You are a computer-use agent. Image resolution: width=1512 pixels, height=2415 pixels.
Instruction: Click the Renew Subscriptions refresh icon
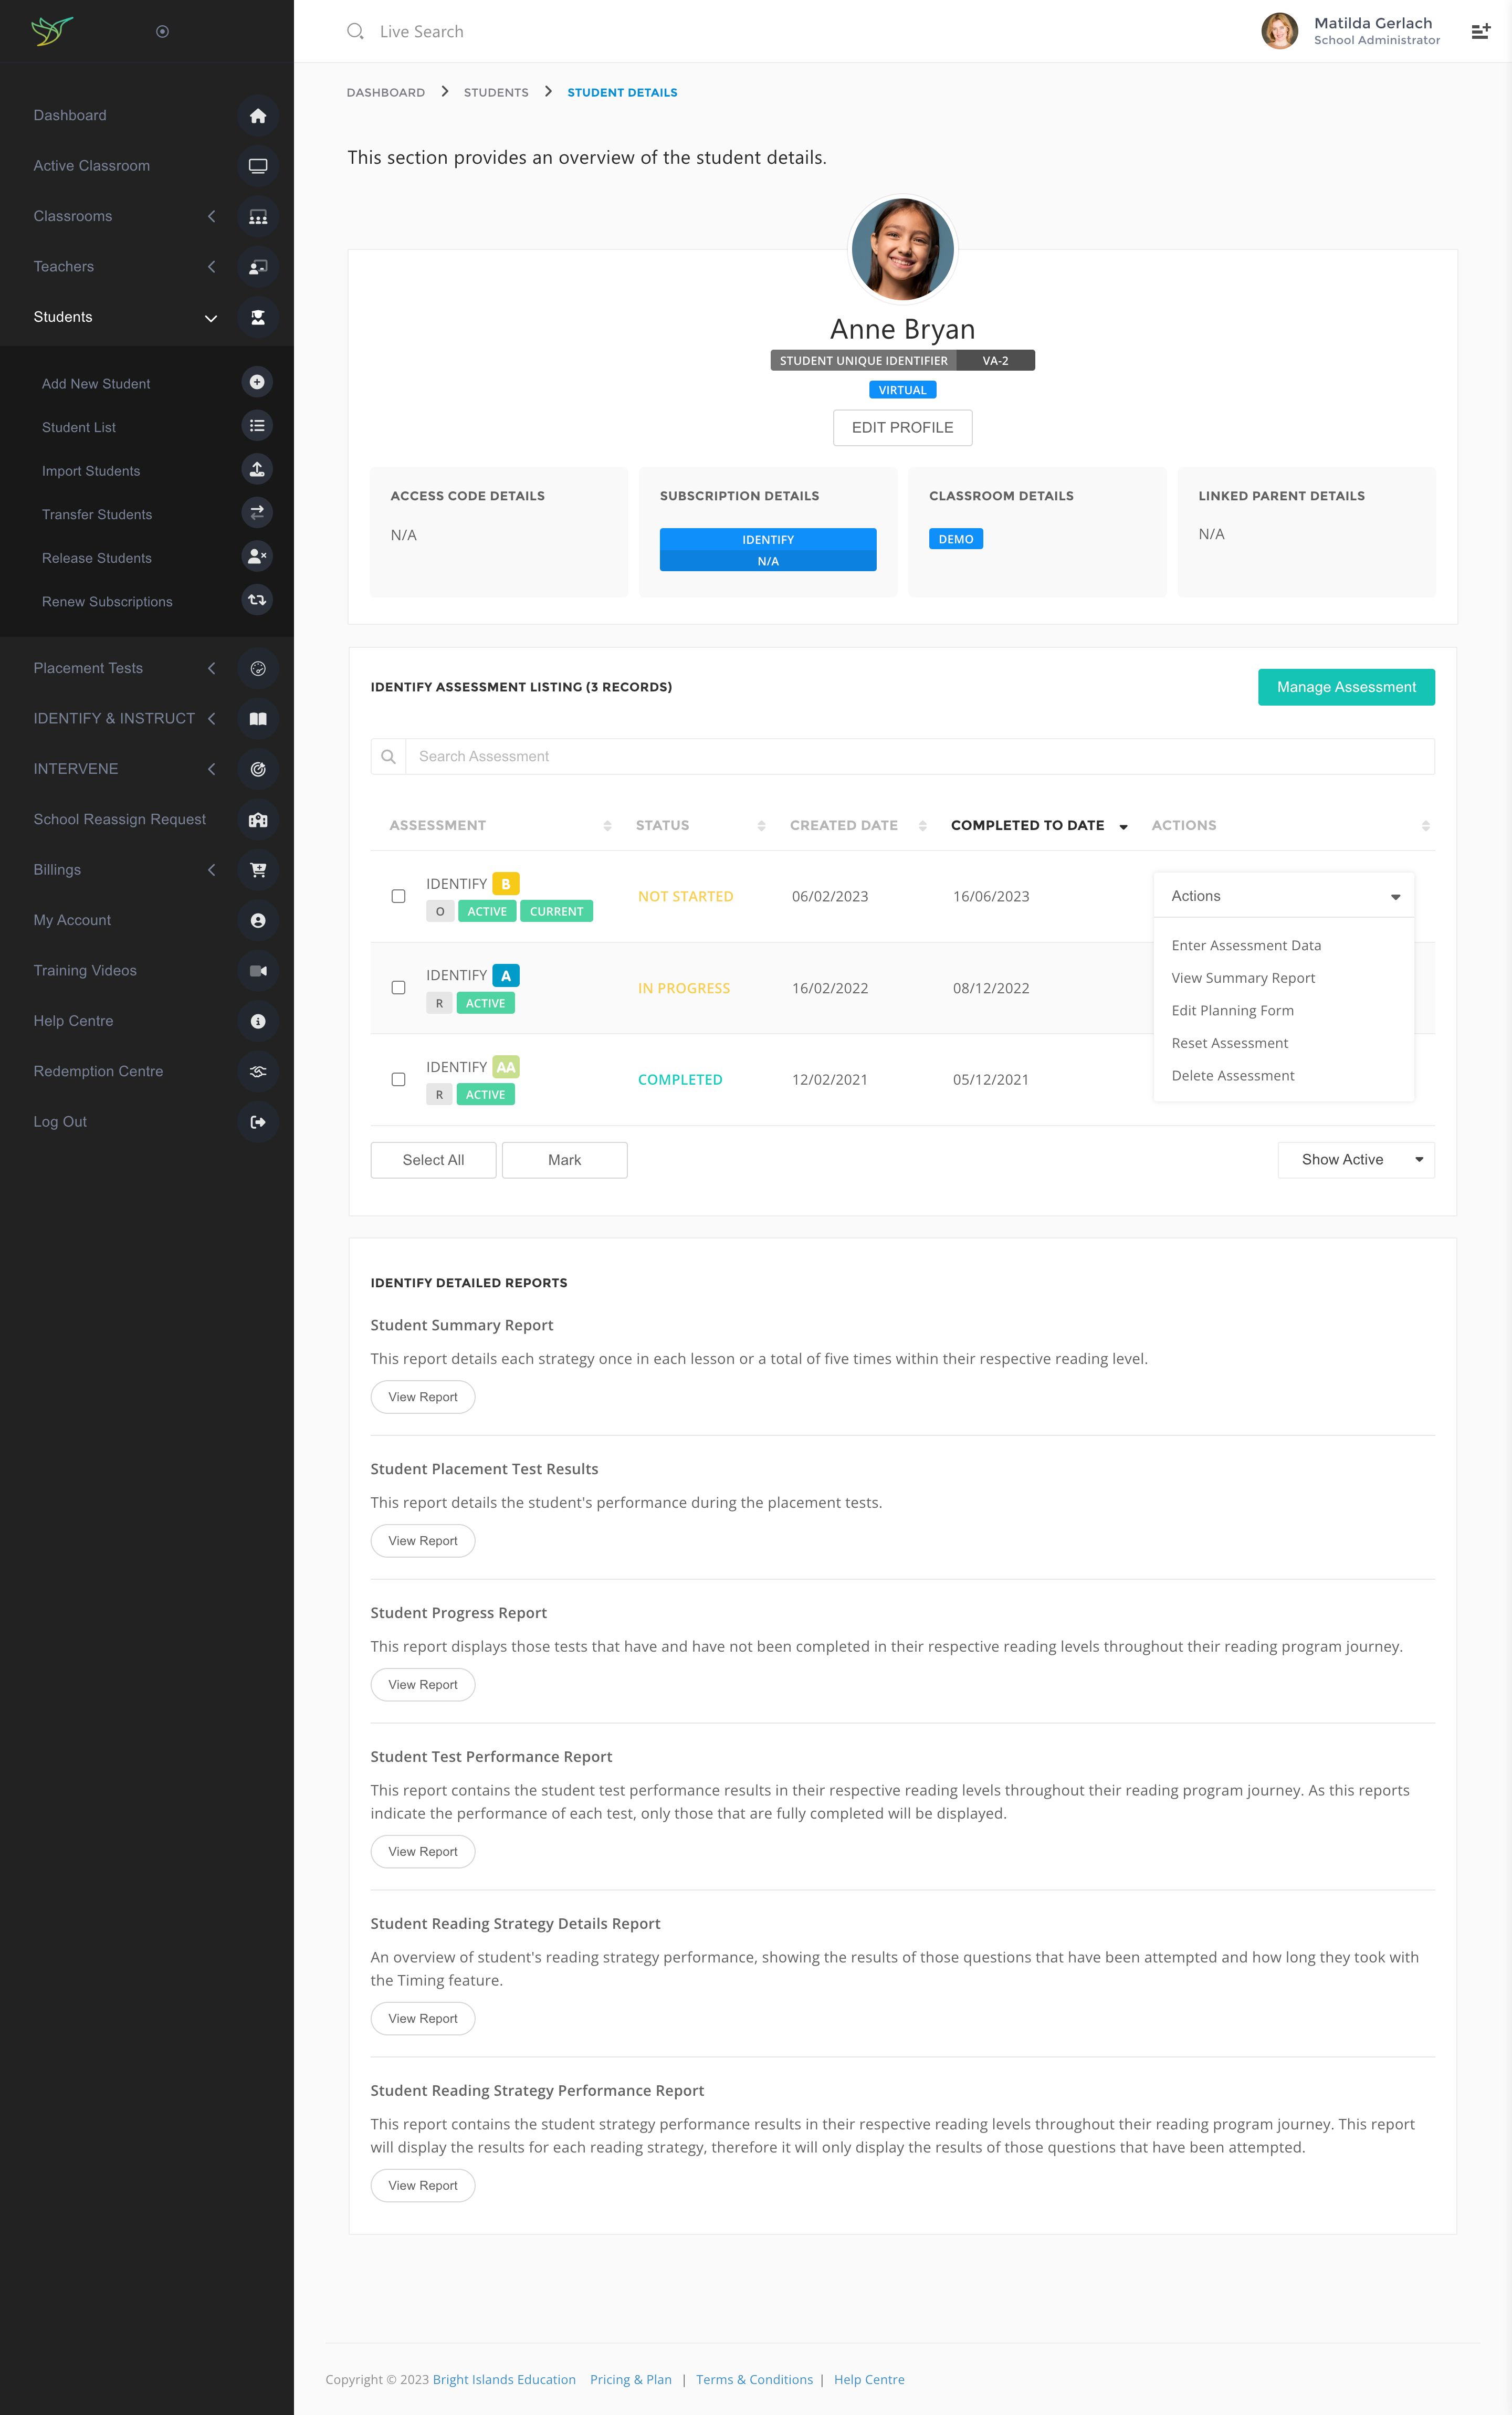tap(257, 600)
